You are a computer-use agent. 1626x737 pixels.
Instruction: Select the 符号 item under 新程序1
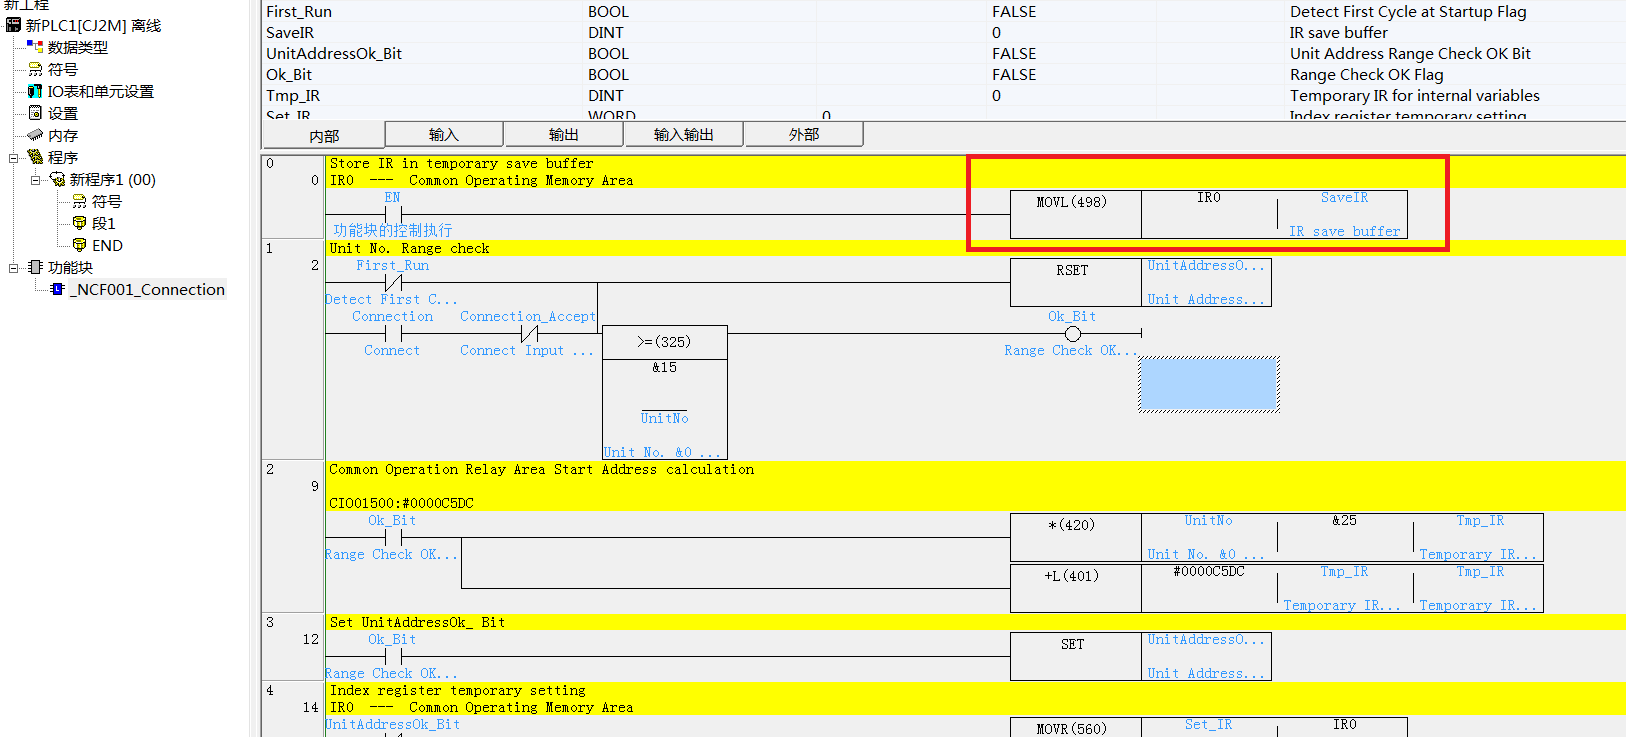106,202
